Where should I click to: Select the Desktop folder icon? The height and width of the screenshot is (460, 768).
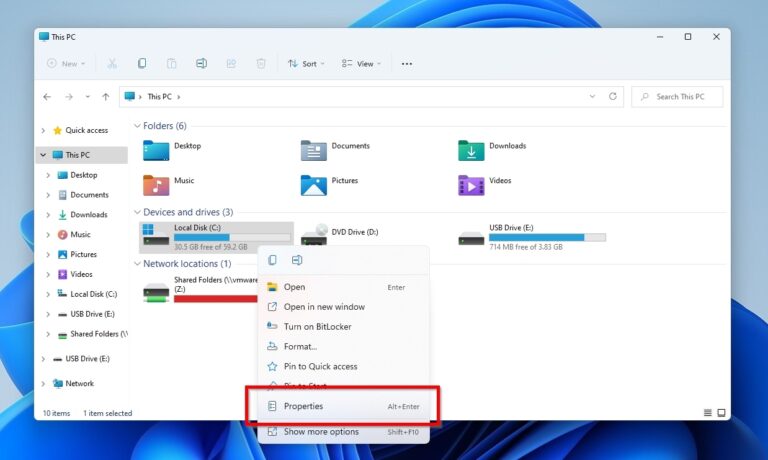[x=156, y=150]
